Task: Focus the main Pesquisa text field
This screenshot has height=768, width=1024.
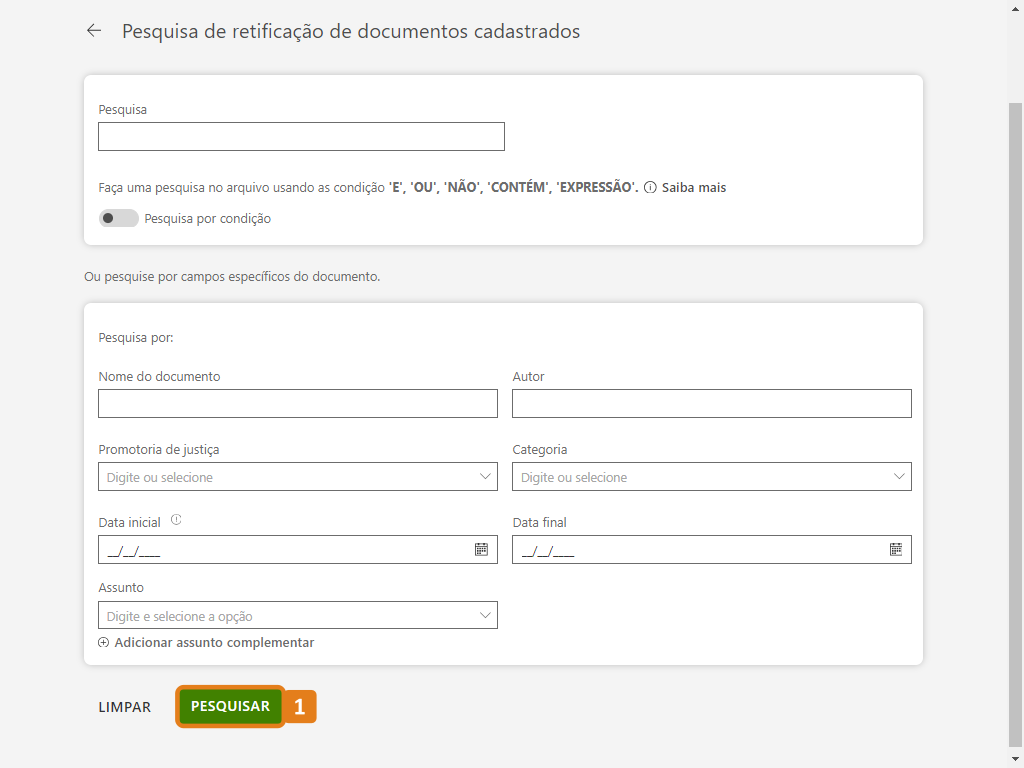Action: click(x=301, y=137)
